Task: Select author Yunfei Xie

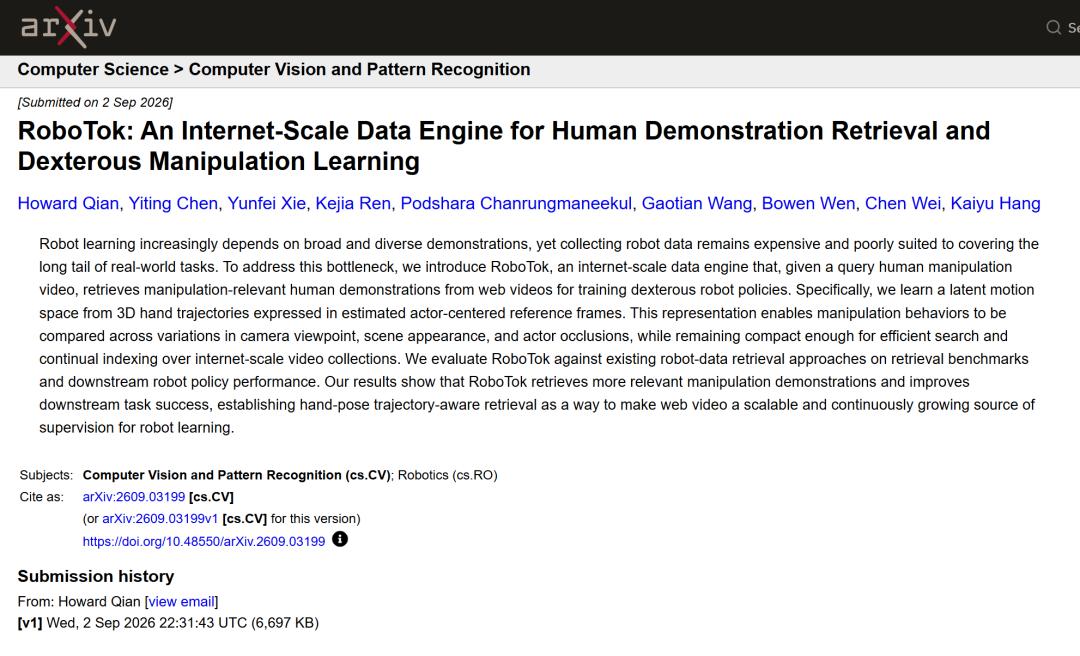Action: [x=267, y=203]
